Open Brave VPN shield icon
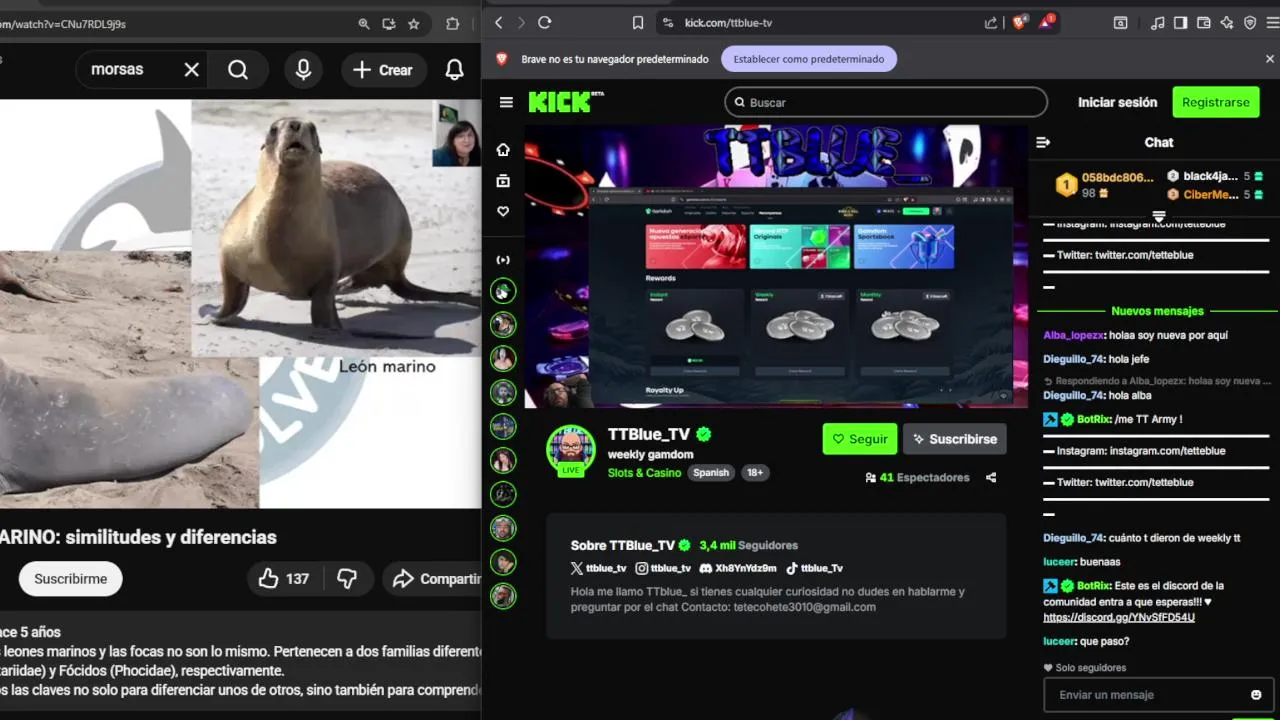The image size is (1280, 720). click(1250, 23)
